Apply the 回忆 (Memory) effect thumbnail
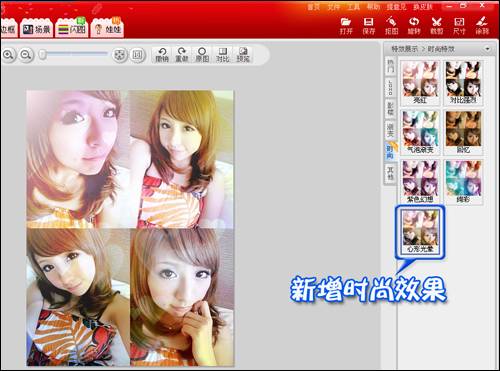The height and width of the screenshot is (371, 500). pyautogui.click(x=463, y=132)
